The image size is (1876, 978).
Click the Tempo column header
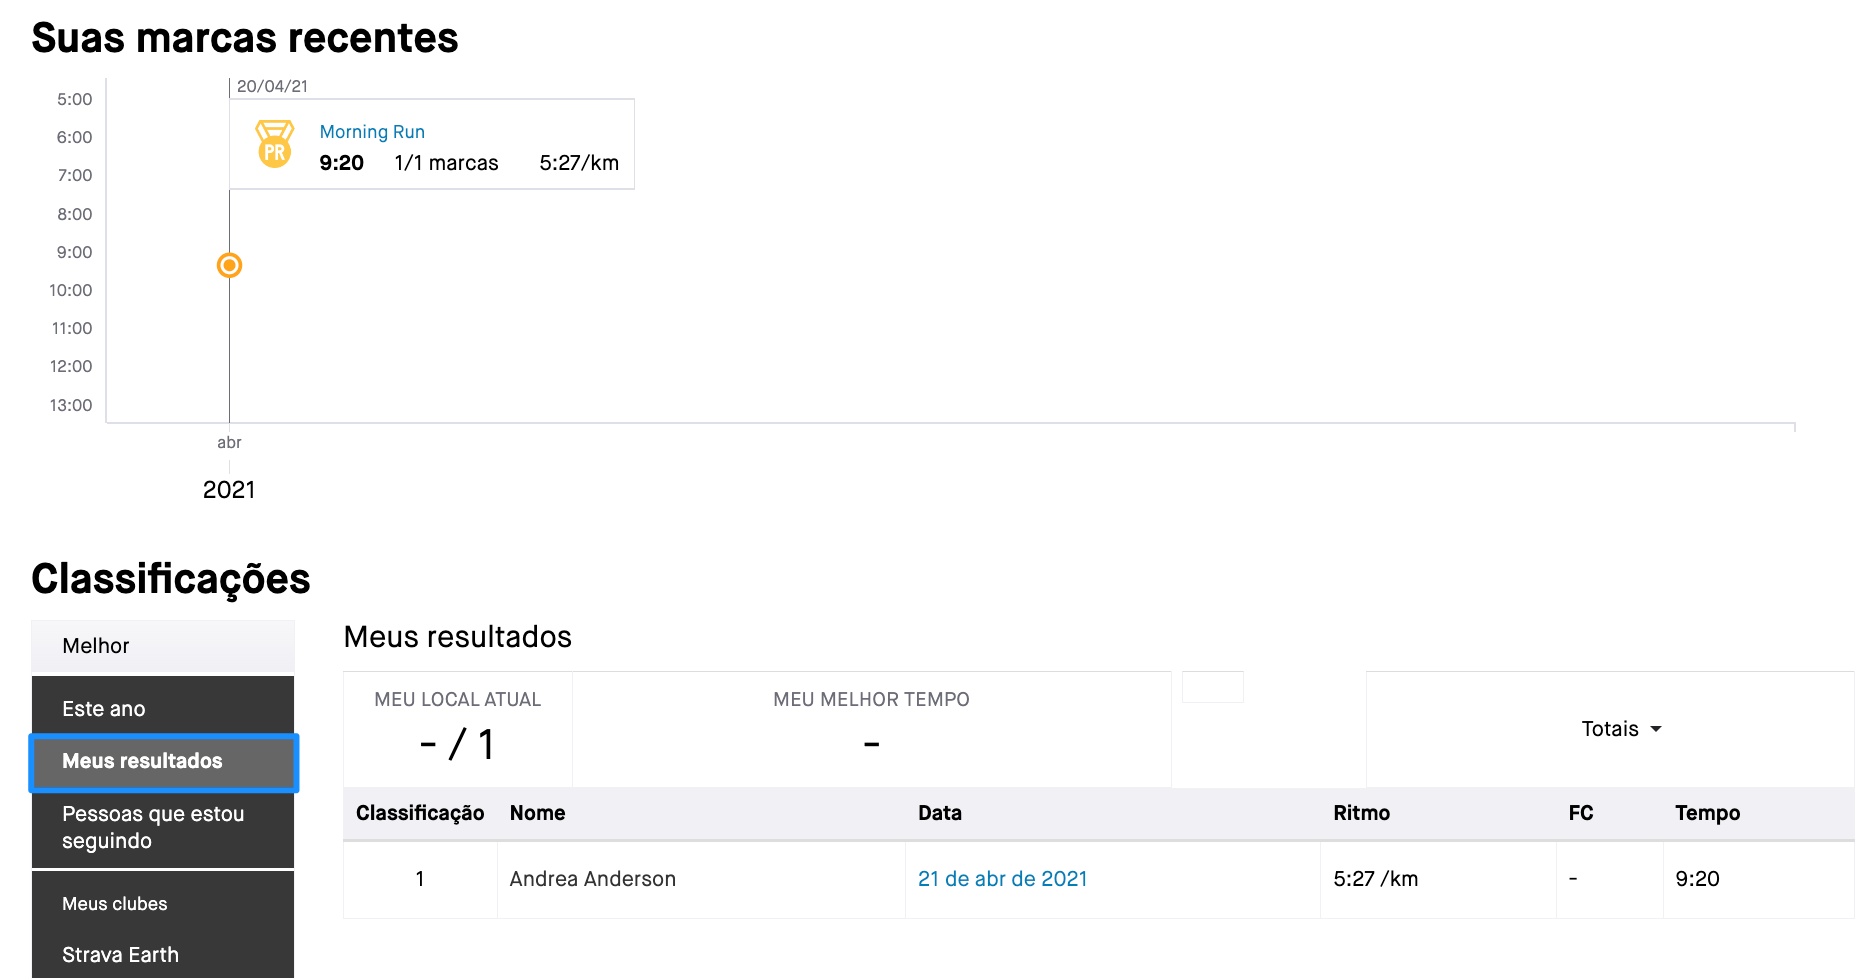coord(1707,813)
